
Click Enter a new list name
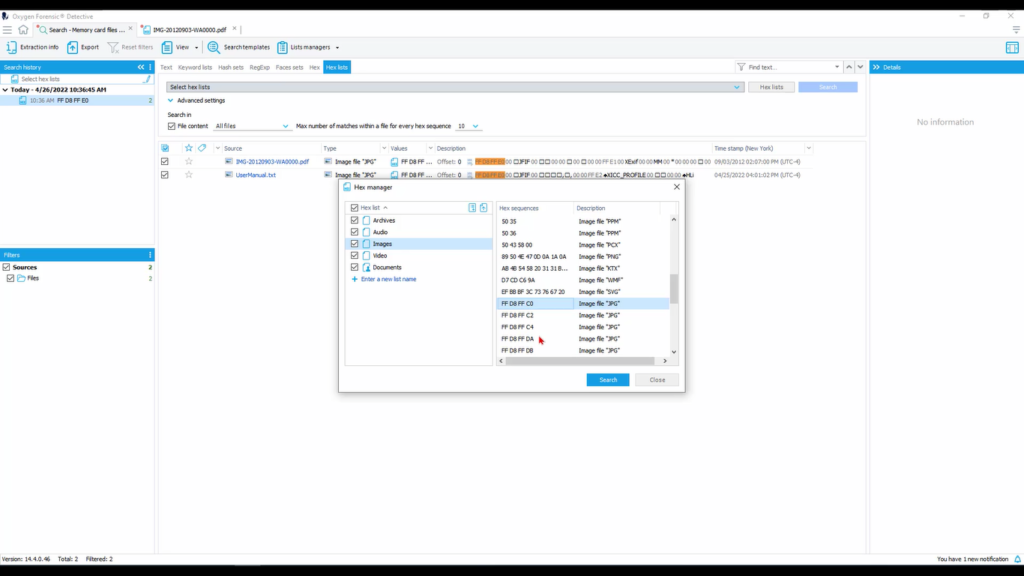[x=389, y=279]
